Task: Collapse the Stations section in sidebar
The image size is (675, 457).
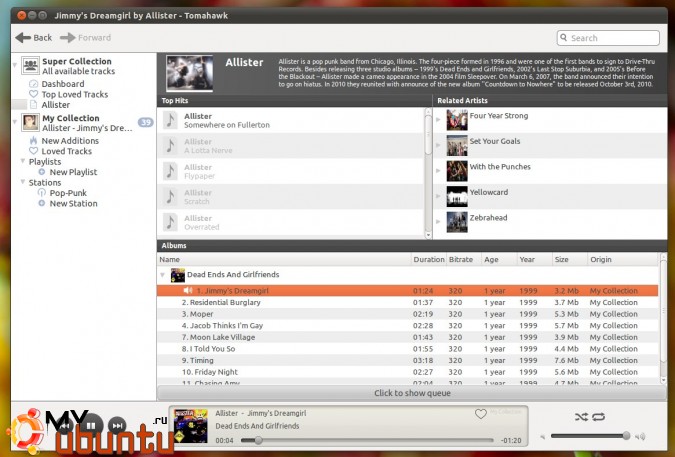Action: [23, 183]
